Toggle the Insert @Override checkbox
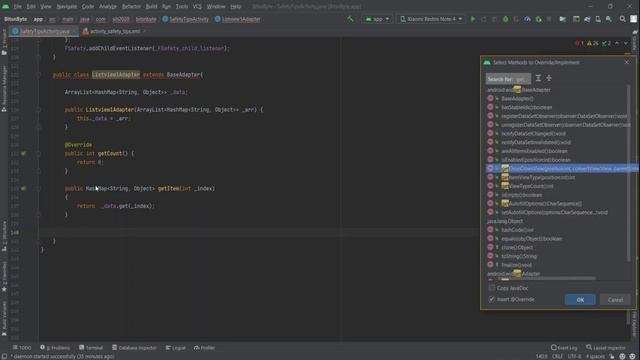The height and width of the screenshot is (360, 640). point(492,299)
